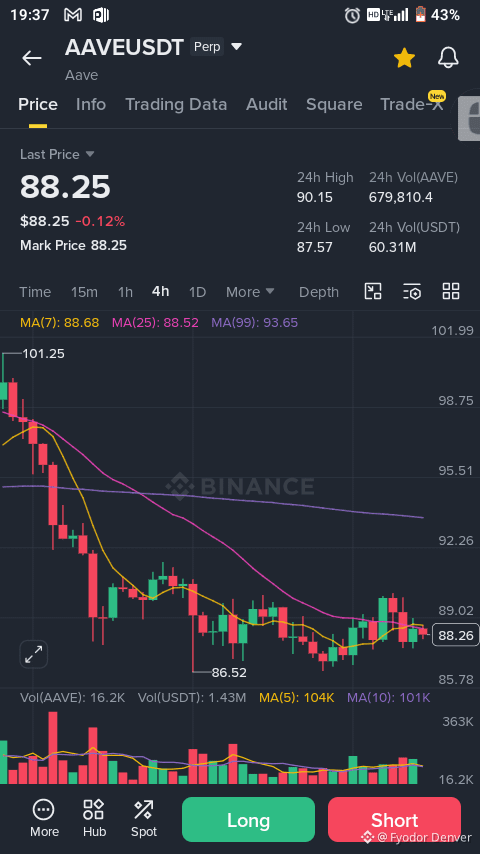Screen dimensions: 480x854
Task: Select the 15m chart interval
Action: point(84,292)
